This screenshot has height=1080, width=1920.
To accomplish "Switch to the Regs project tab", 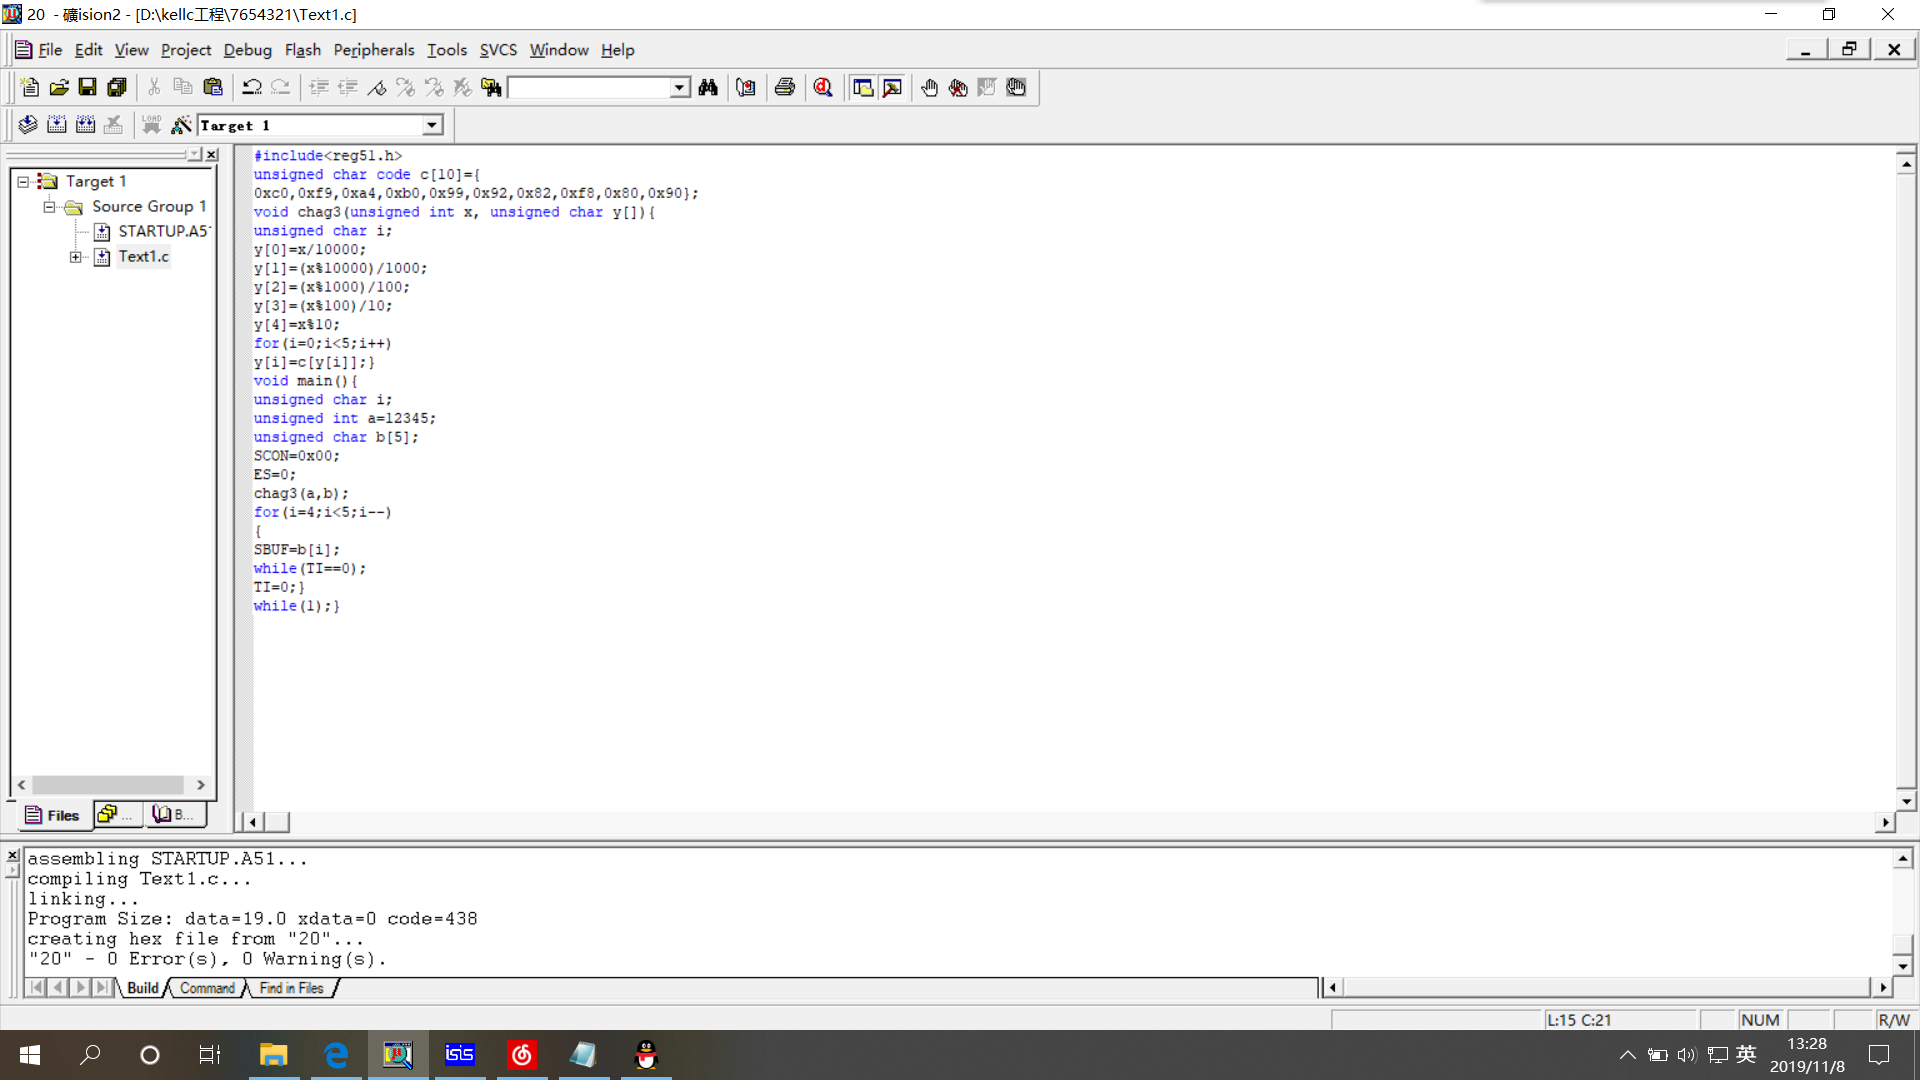I will 117,815.
